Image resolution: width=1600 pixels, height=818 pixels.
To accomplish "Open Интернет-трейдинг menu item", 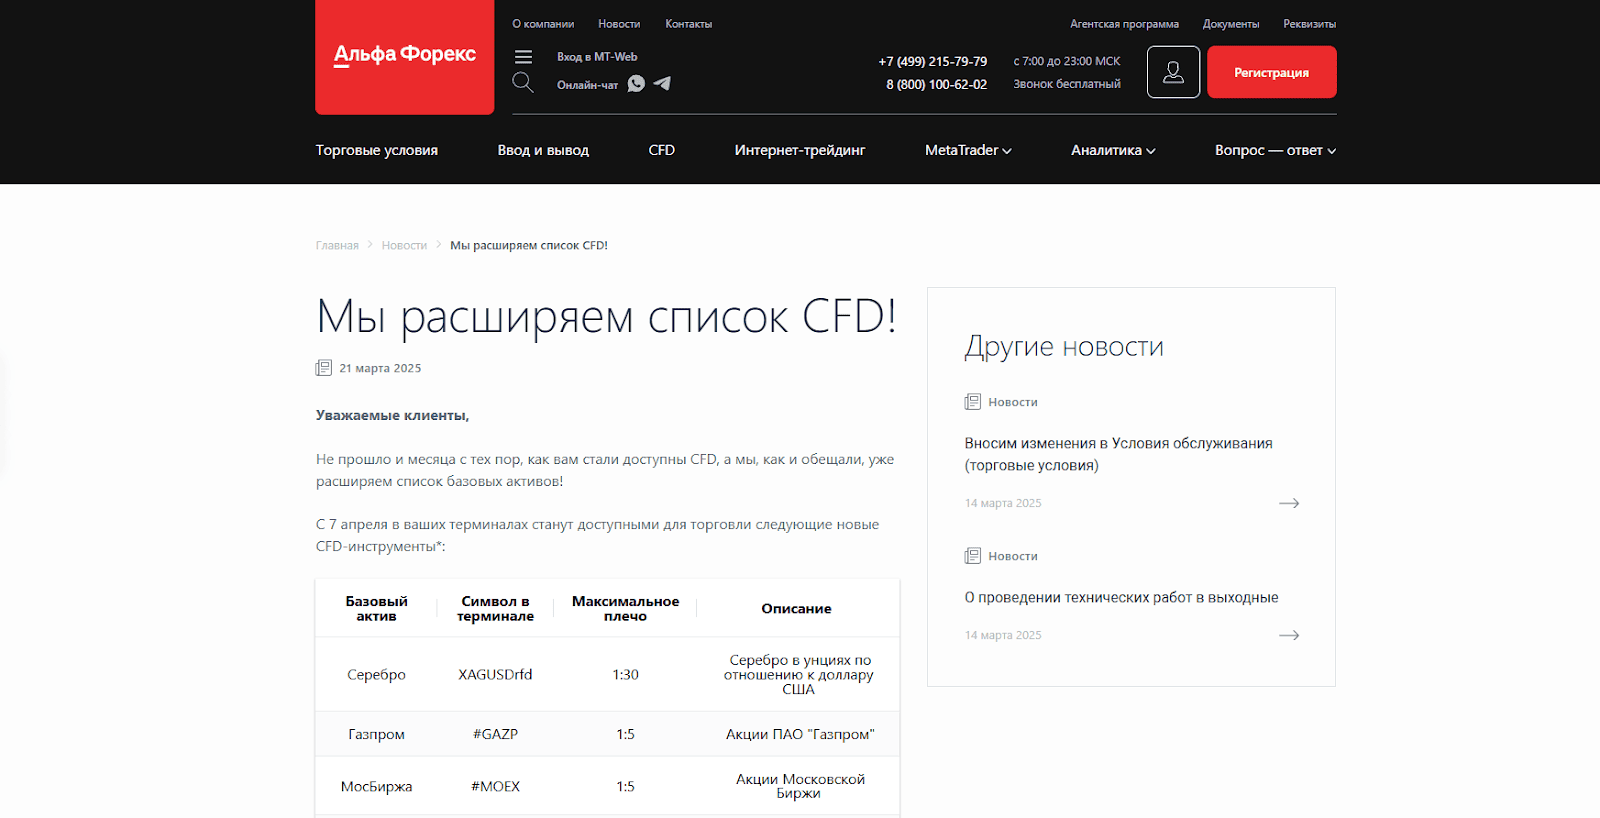I will point(800,150).
